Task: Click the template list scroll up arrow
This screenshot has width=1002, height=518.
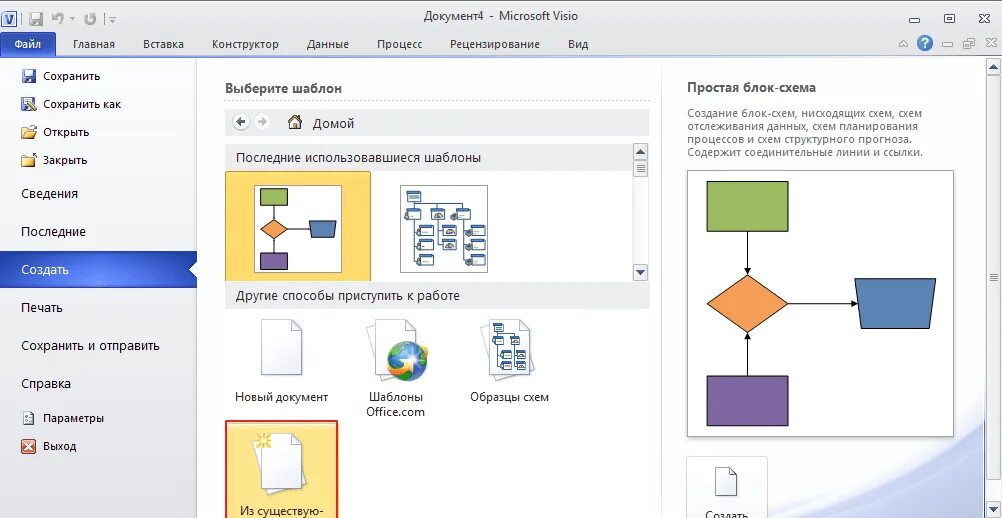Action: coord(640,152)
